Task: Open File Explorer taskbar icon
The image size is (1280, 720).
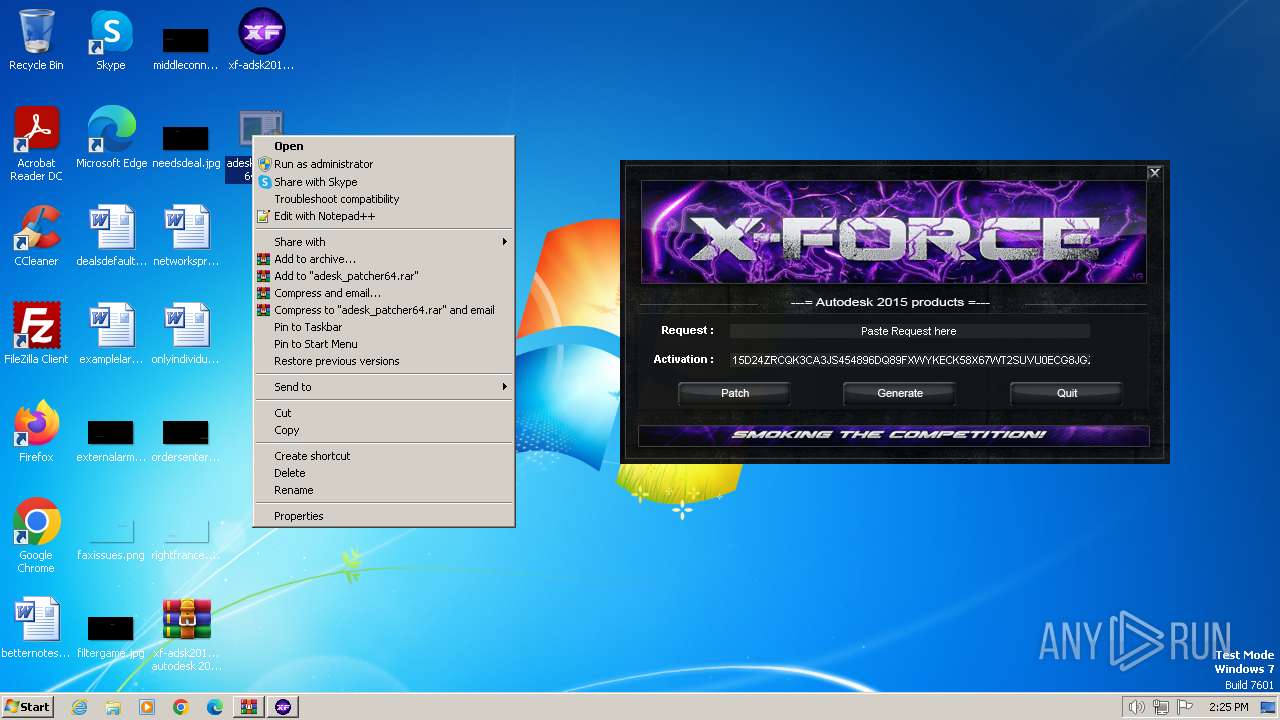Action: (x=113, y=707)
